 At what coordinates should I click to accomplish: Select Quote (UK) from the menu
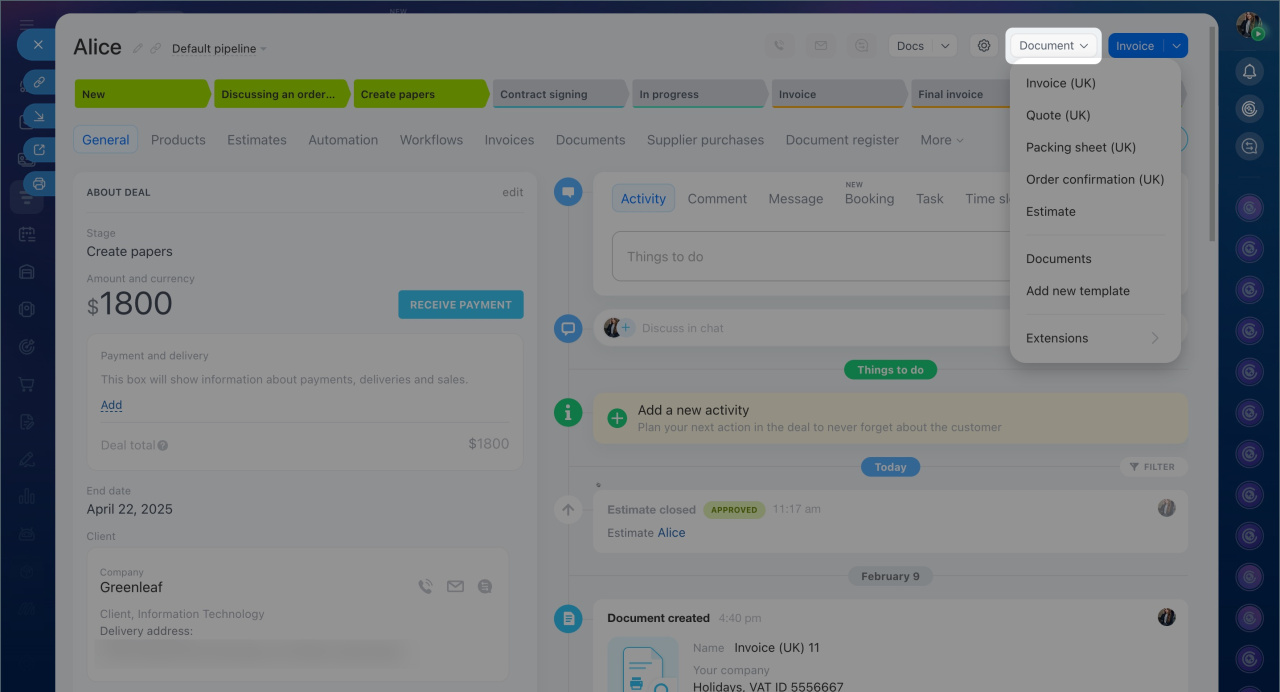point(1058,115)
